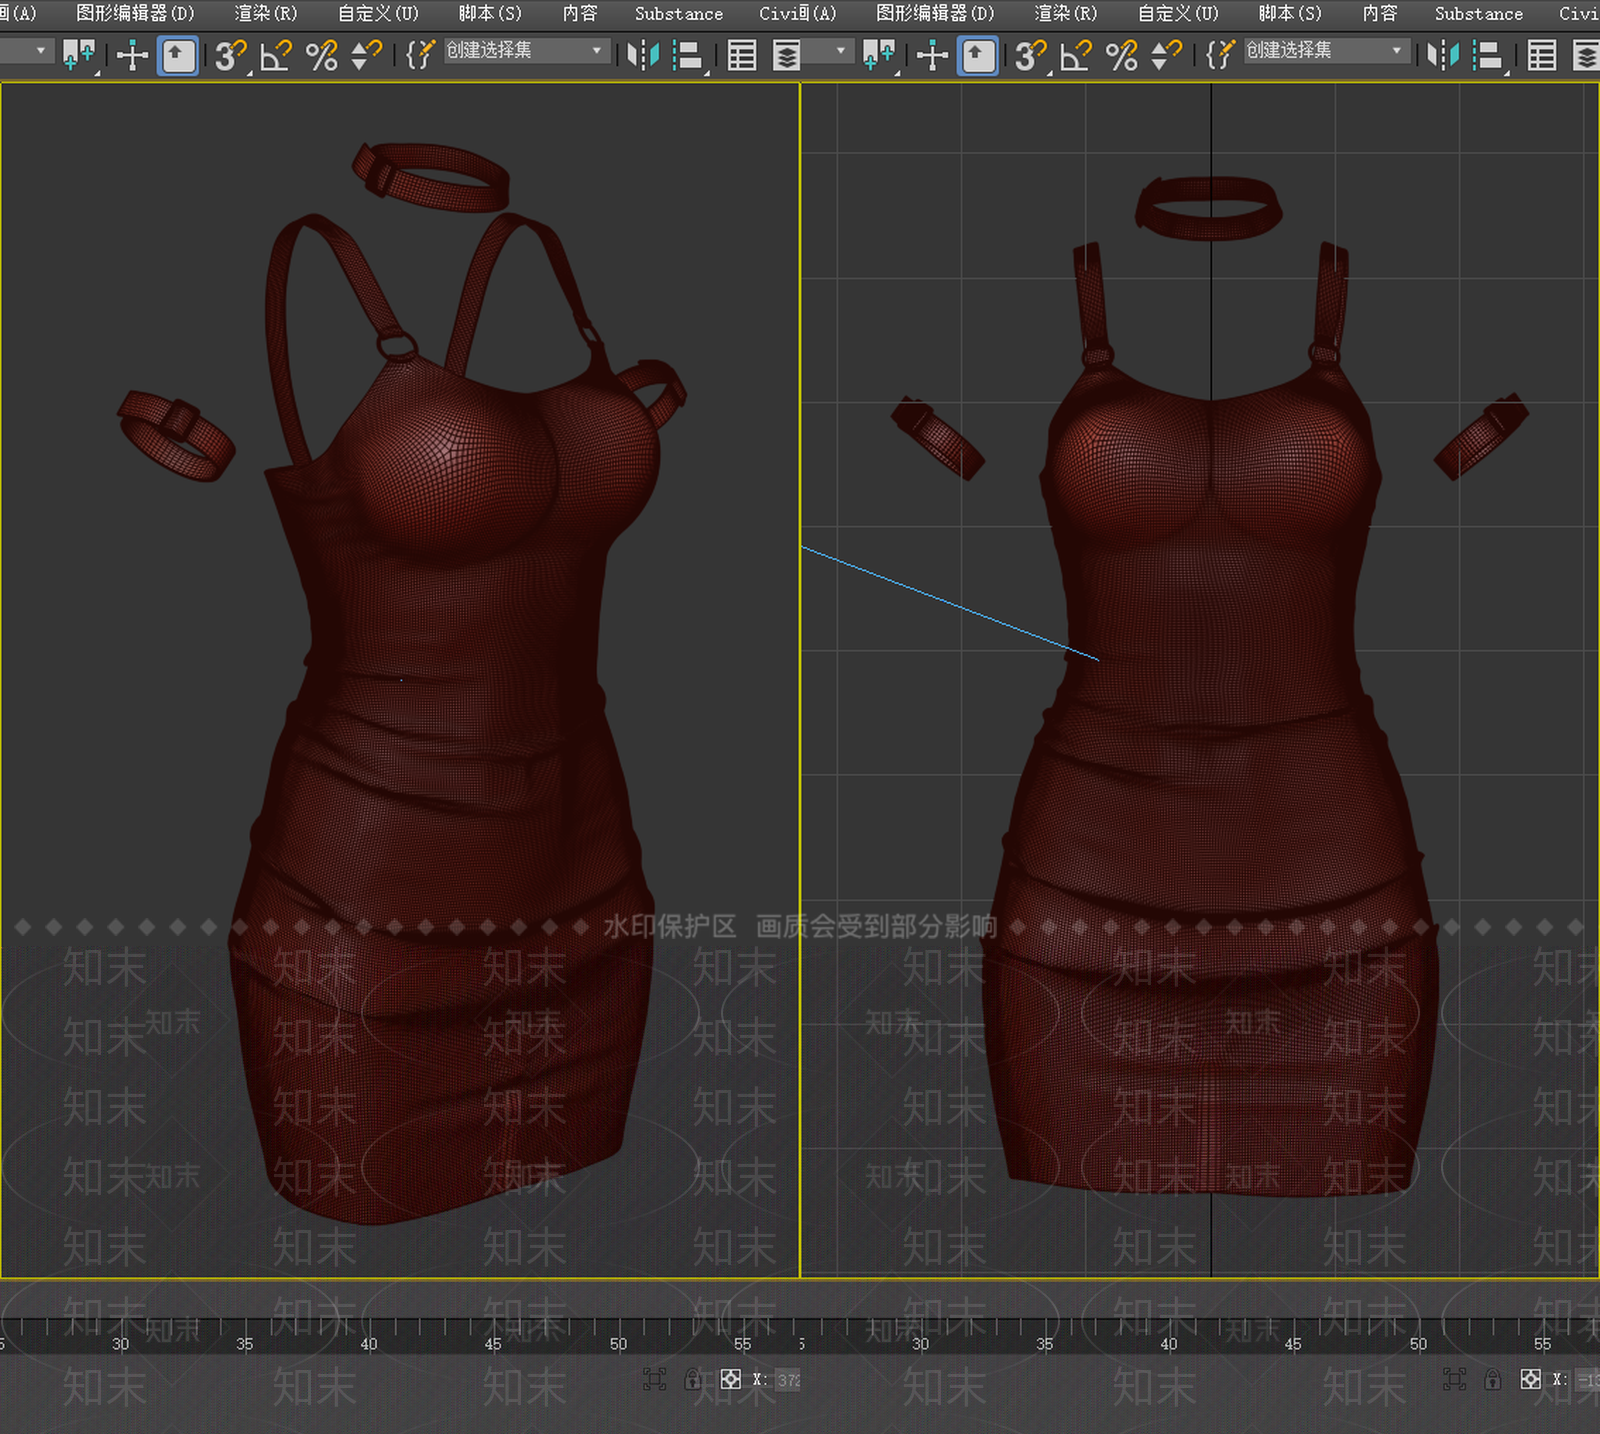The width and height of the screenshot is (1600, 1434).
Task: Toggle 3D Snaps in left window toolbar
Action: pyautogui.click(x=230, y=55)
